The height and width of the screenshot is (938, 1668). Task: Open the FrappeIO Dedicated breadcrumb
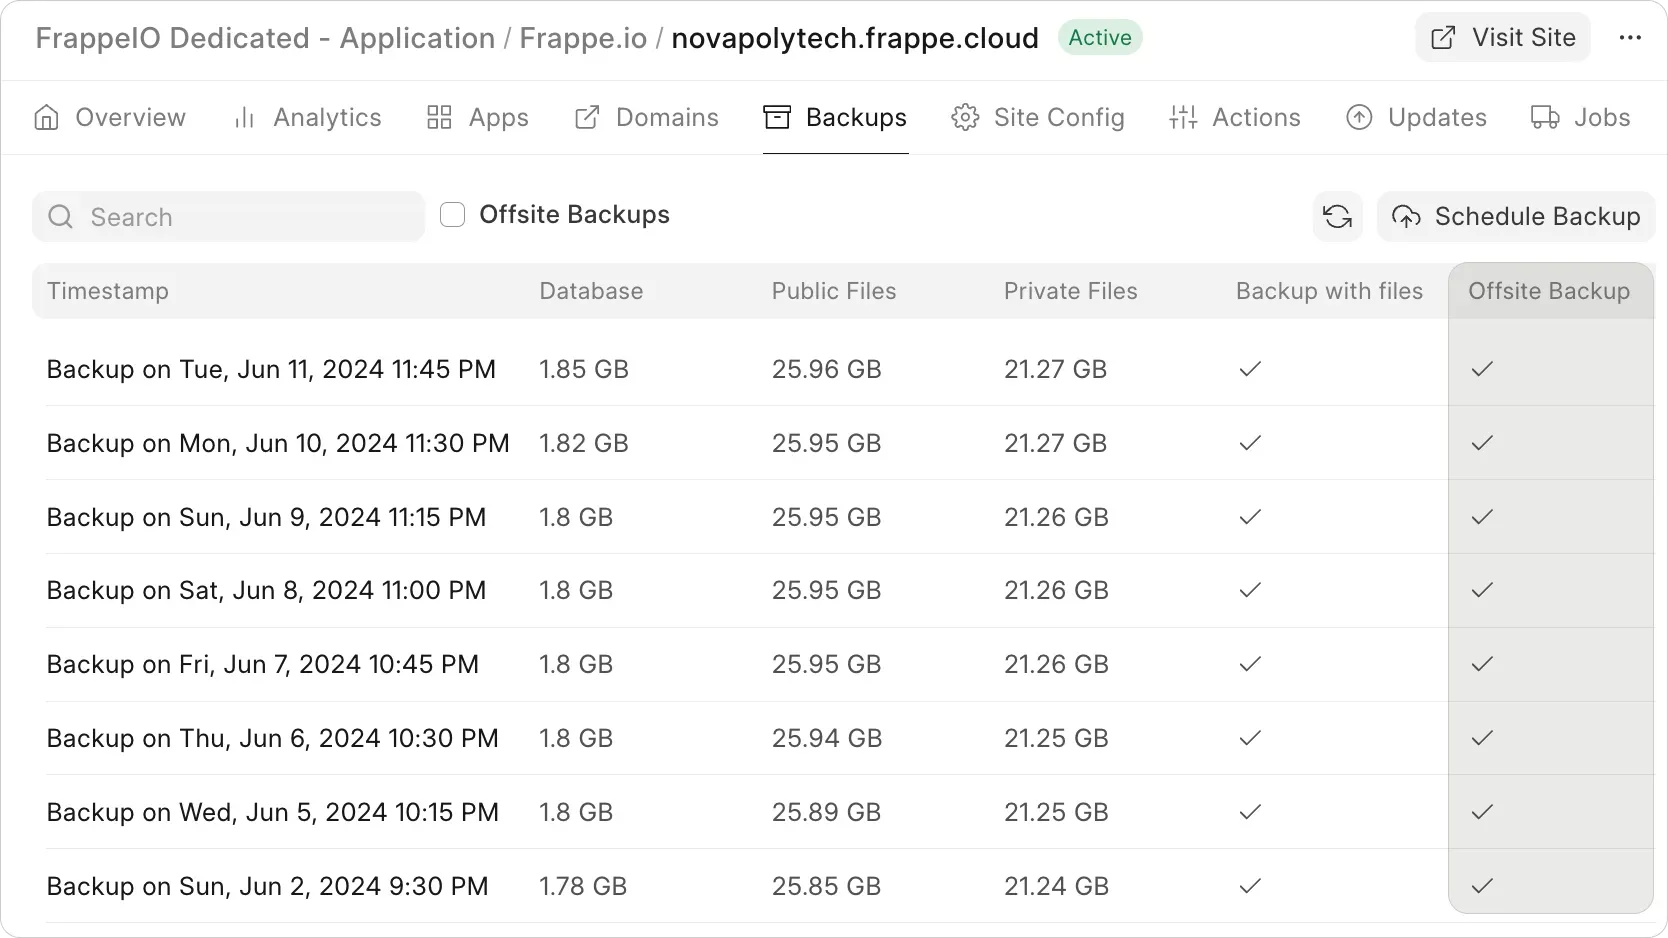click(264, 38)
